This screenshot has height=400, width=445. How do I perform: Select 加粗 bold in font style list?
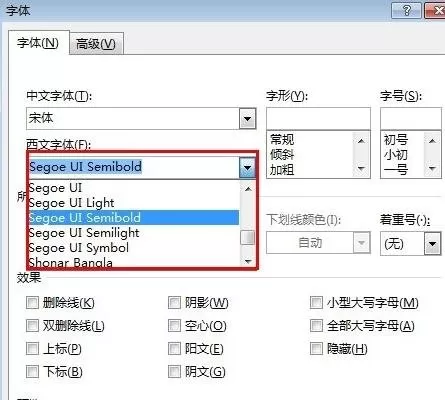(x=282, y=170)
